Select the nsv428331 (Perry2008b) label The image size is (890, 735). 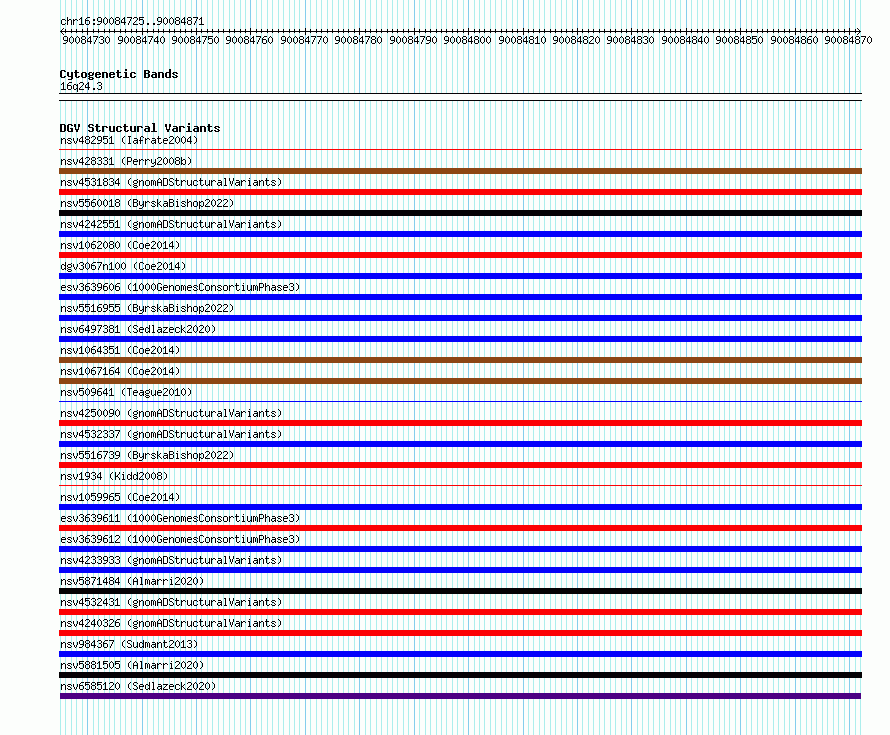click(x=126, y=161)
